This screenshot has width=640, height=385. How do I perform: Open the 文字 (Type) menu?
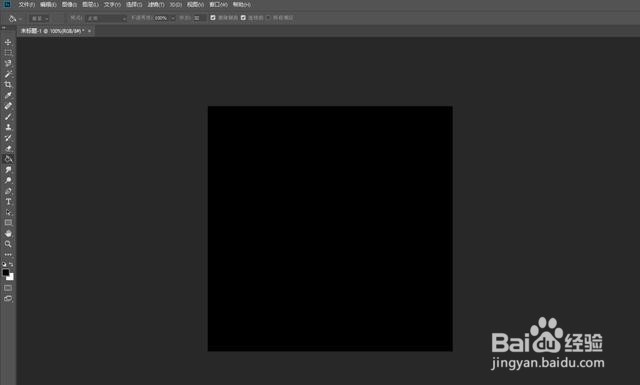(112, 4)
